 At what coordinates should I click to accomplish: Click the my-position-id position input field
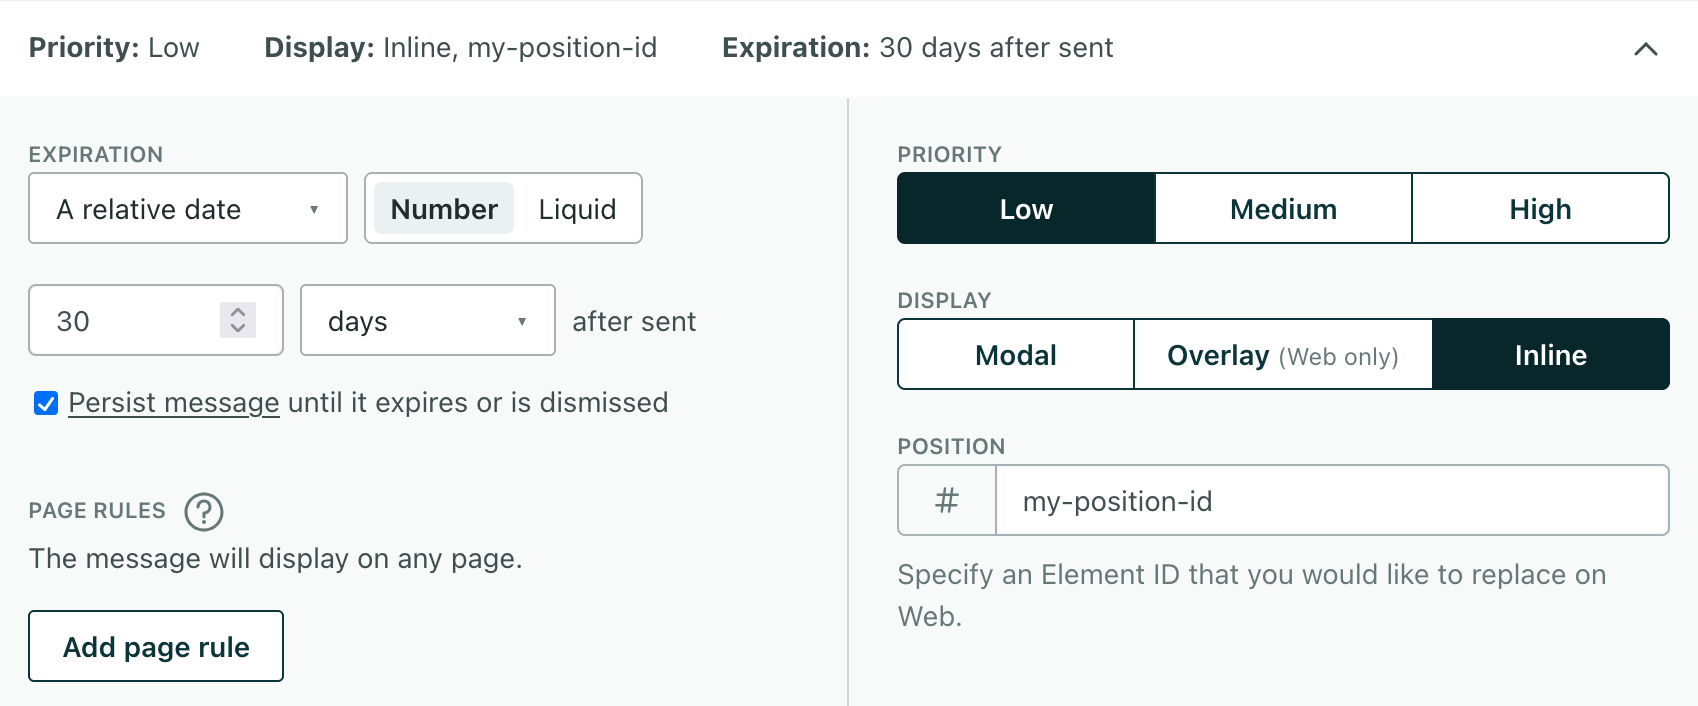coord(1330,500)
